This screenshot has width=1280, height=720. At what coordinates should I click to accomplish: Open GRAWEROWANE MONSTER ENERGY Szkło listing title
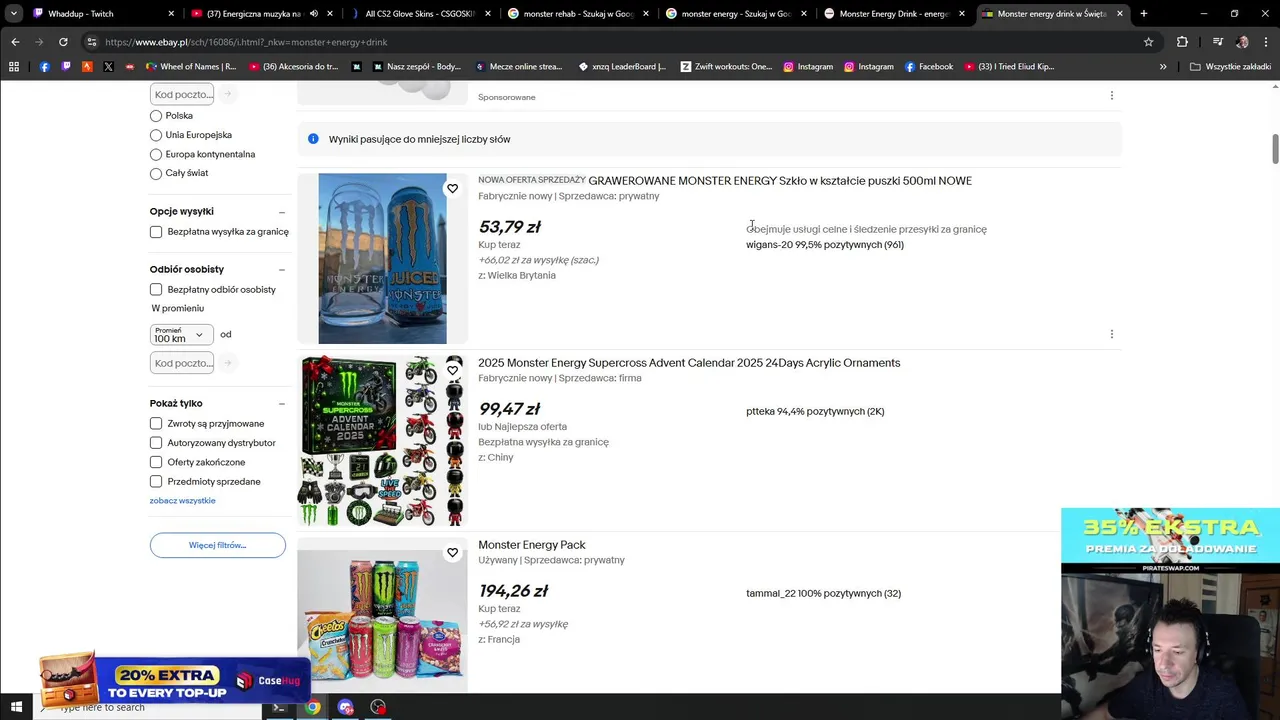point(780,181)
